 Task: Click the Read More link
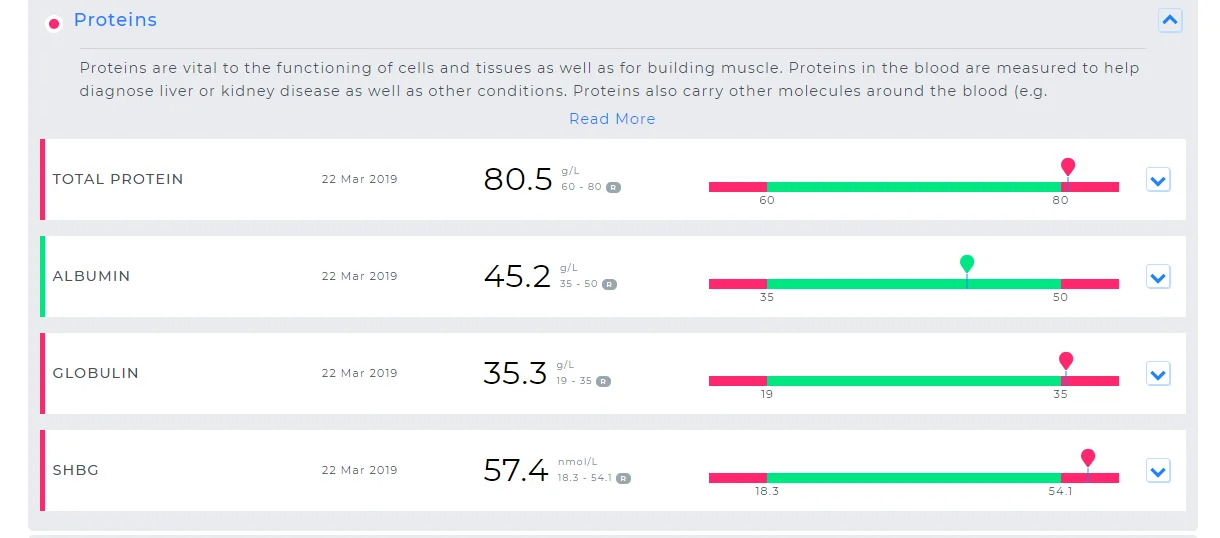[x=612, y=119]
